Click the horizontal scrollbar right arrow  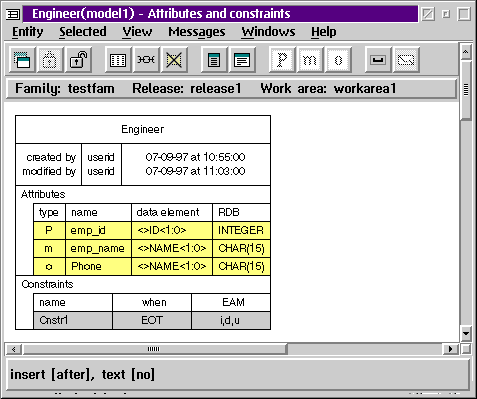[451, 349]
